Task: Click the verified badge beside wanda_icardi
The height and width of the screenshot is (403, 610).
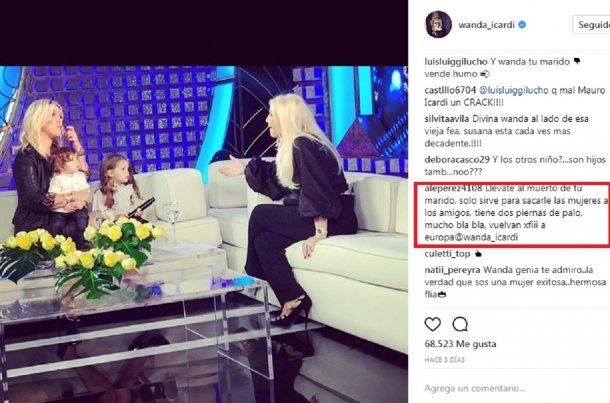Action: pos(522,25)
